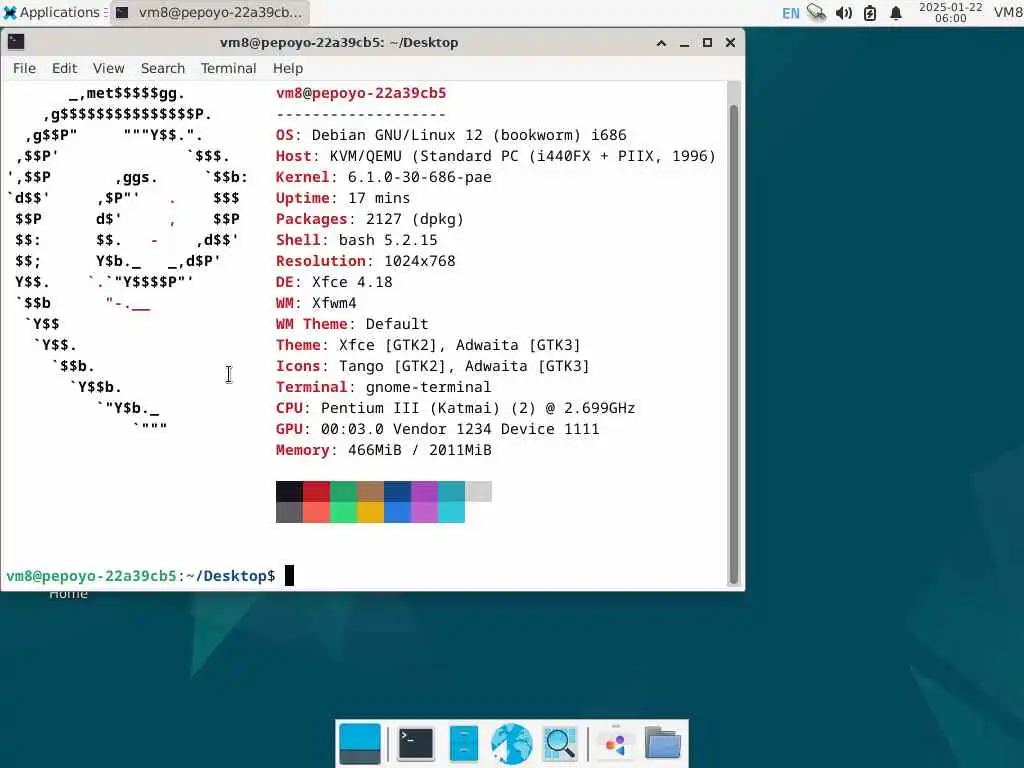Screen dimensions: 1024x768
Task: Click the DE 'Xfce 4.18' text
Action: tap(352, 281)
